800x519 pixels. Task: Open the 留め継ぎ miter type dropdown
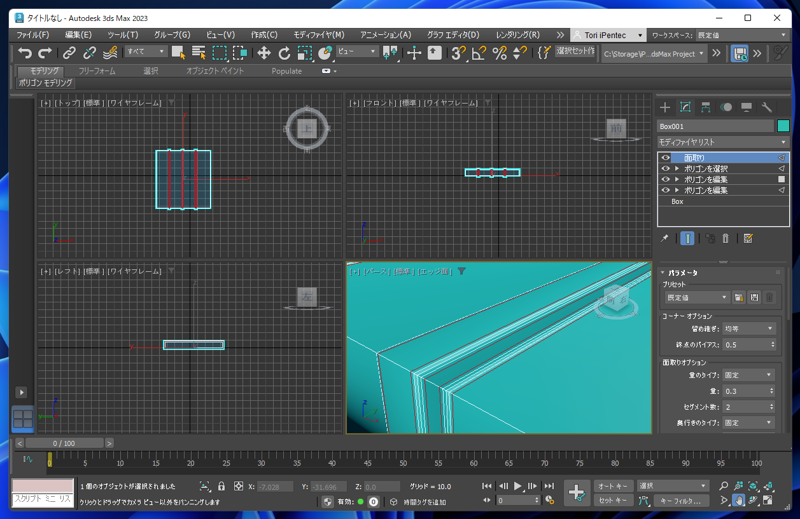tap(749, 329)
